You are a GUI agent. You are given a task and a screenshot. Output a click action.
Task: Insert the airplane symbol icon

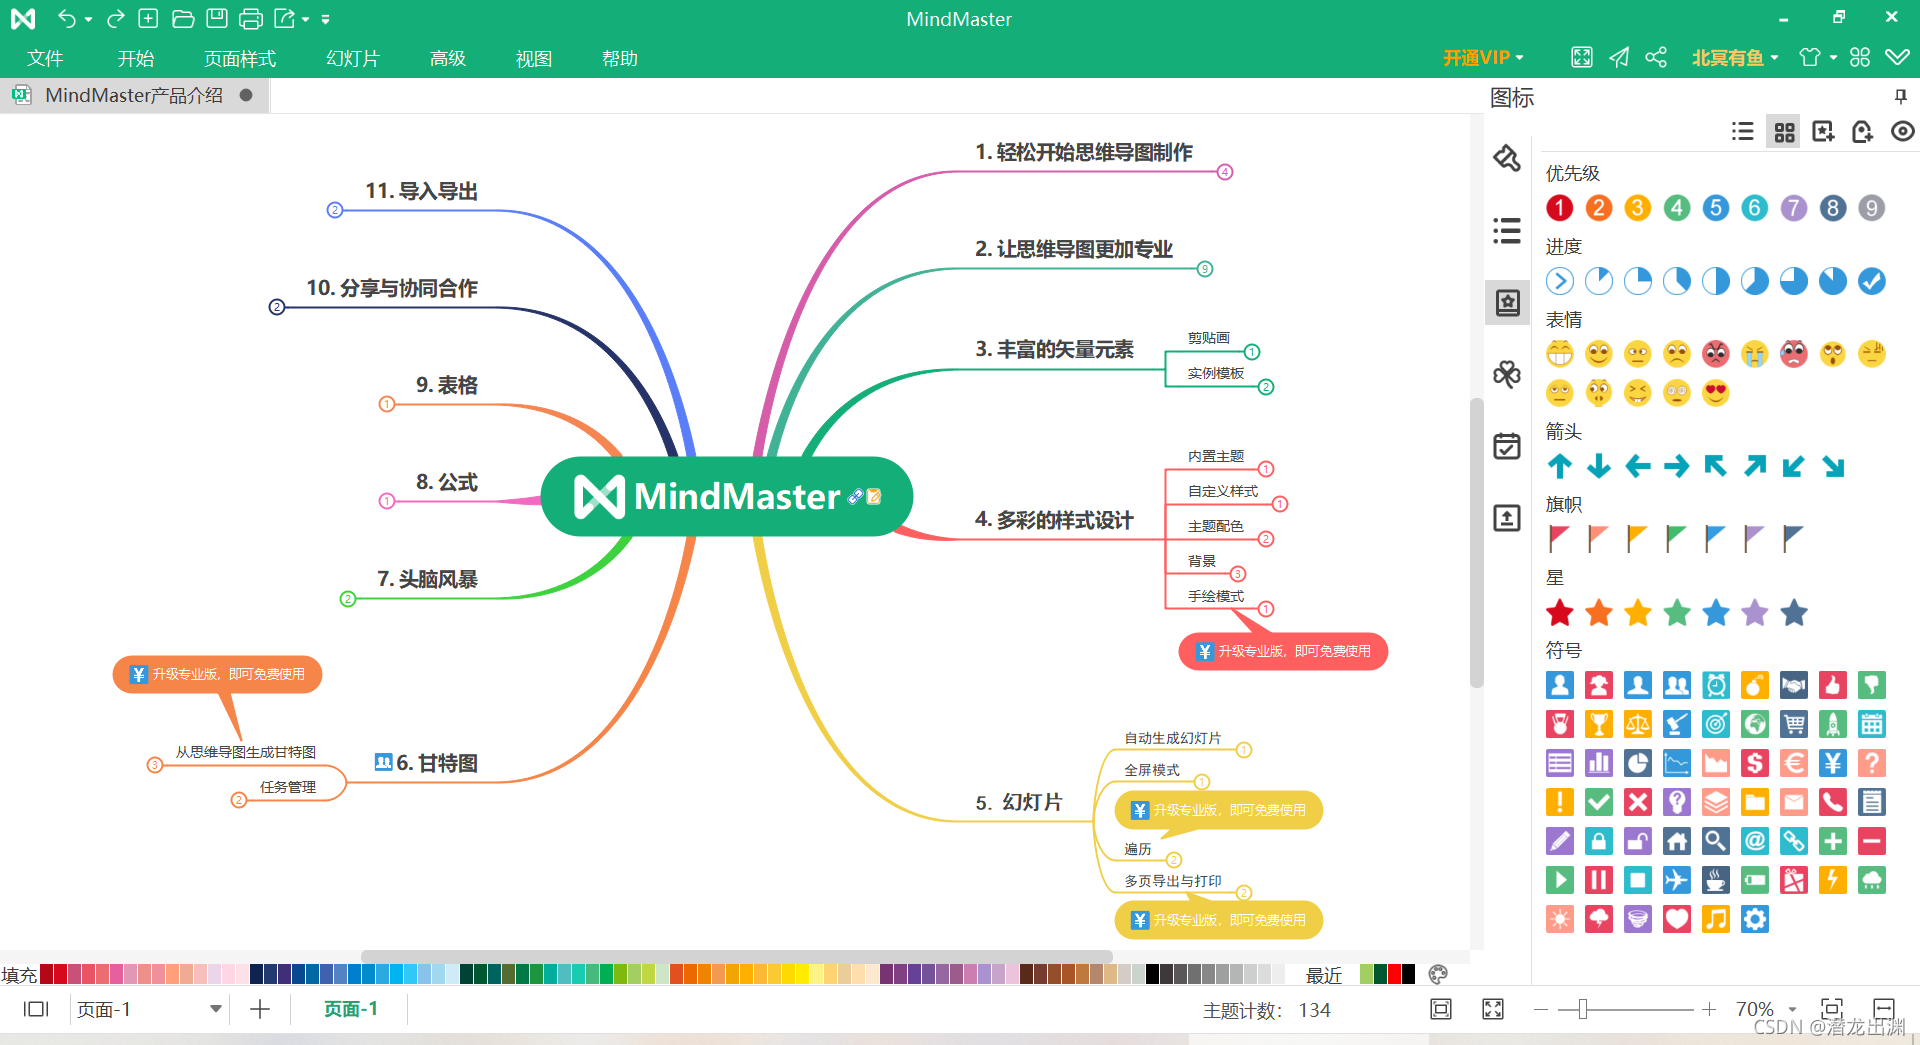1677,880
